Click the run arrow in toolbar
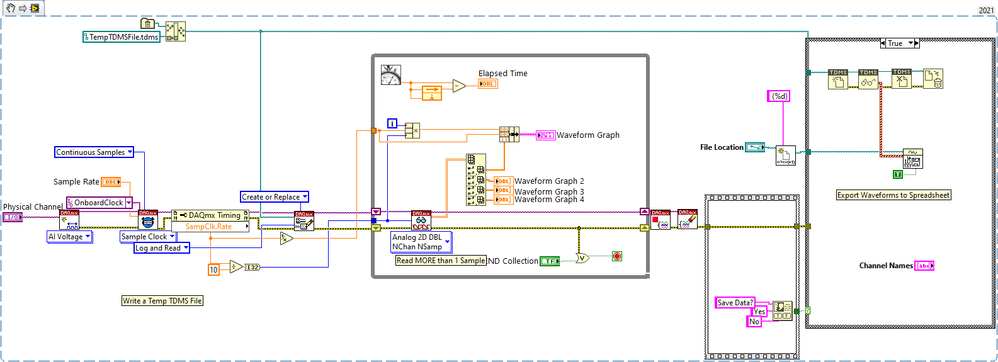 22,8
